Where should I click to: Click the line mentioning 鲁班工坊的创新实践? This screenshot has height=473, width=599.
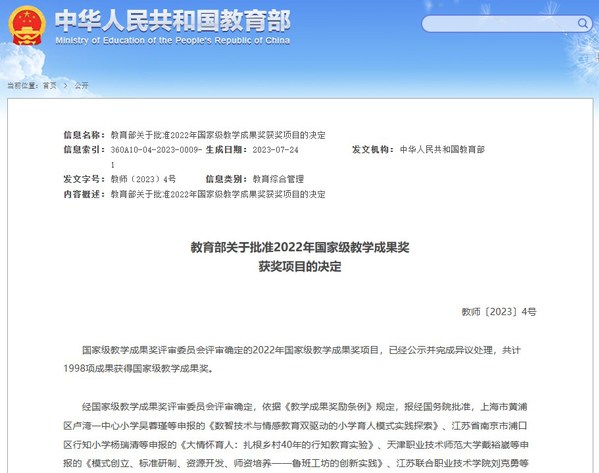coord(296,463)
